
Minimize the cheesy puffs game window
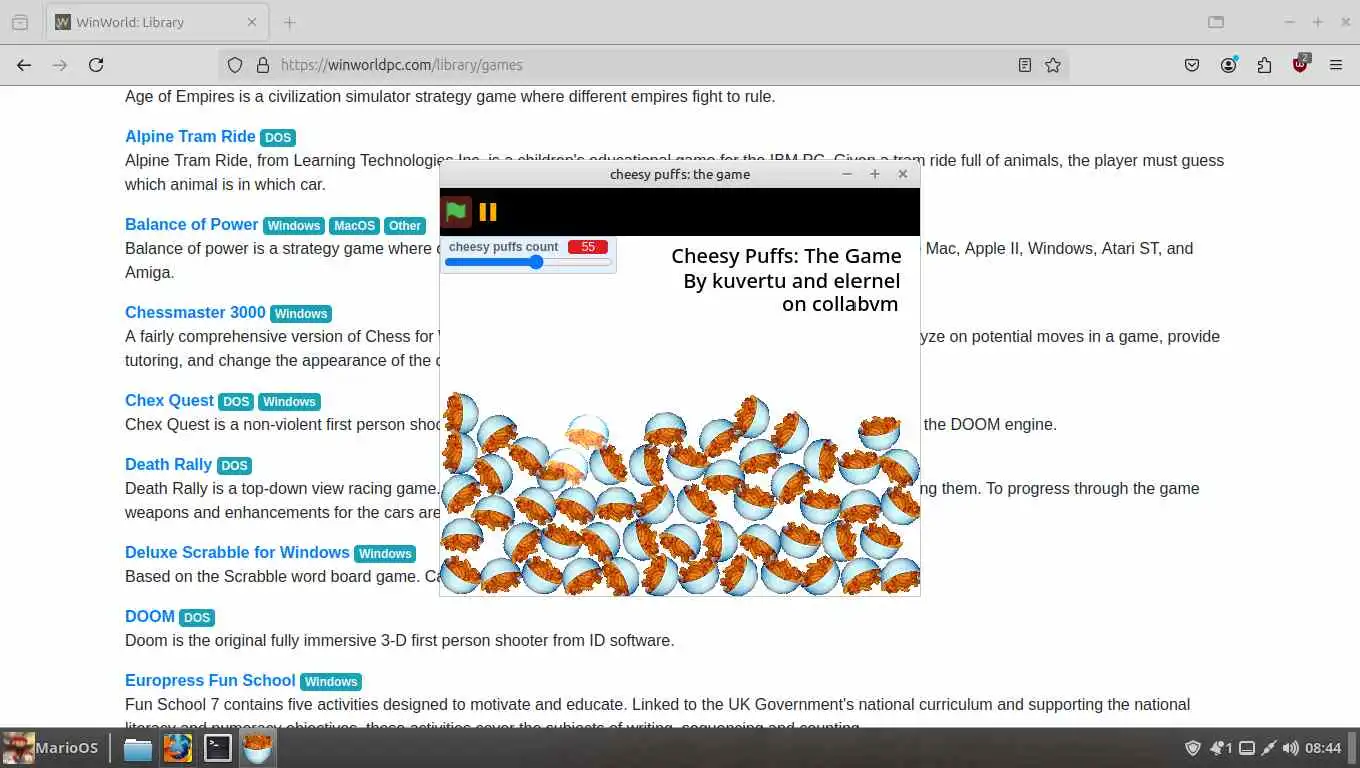click(847, 174)
